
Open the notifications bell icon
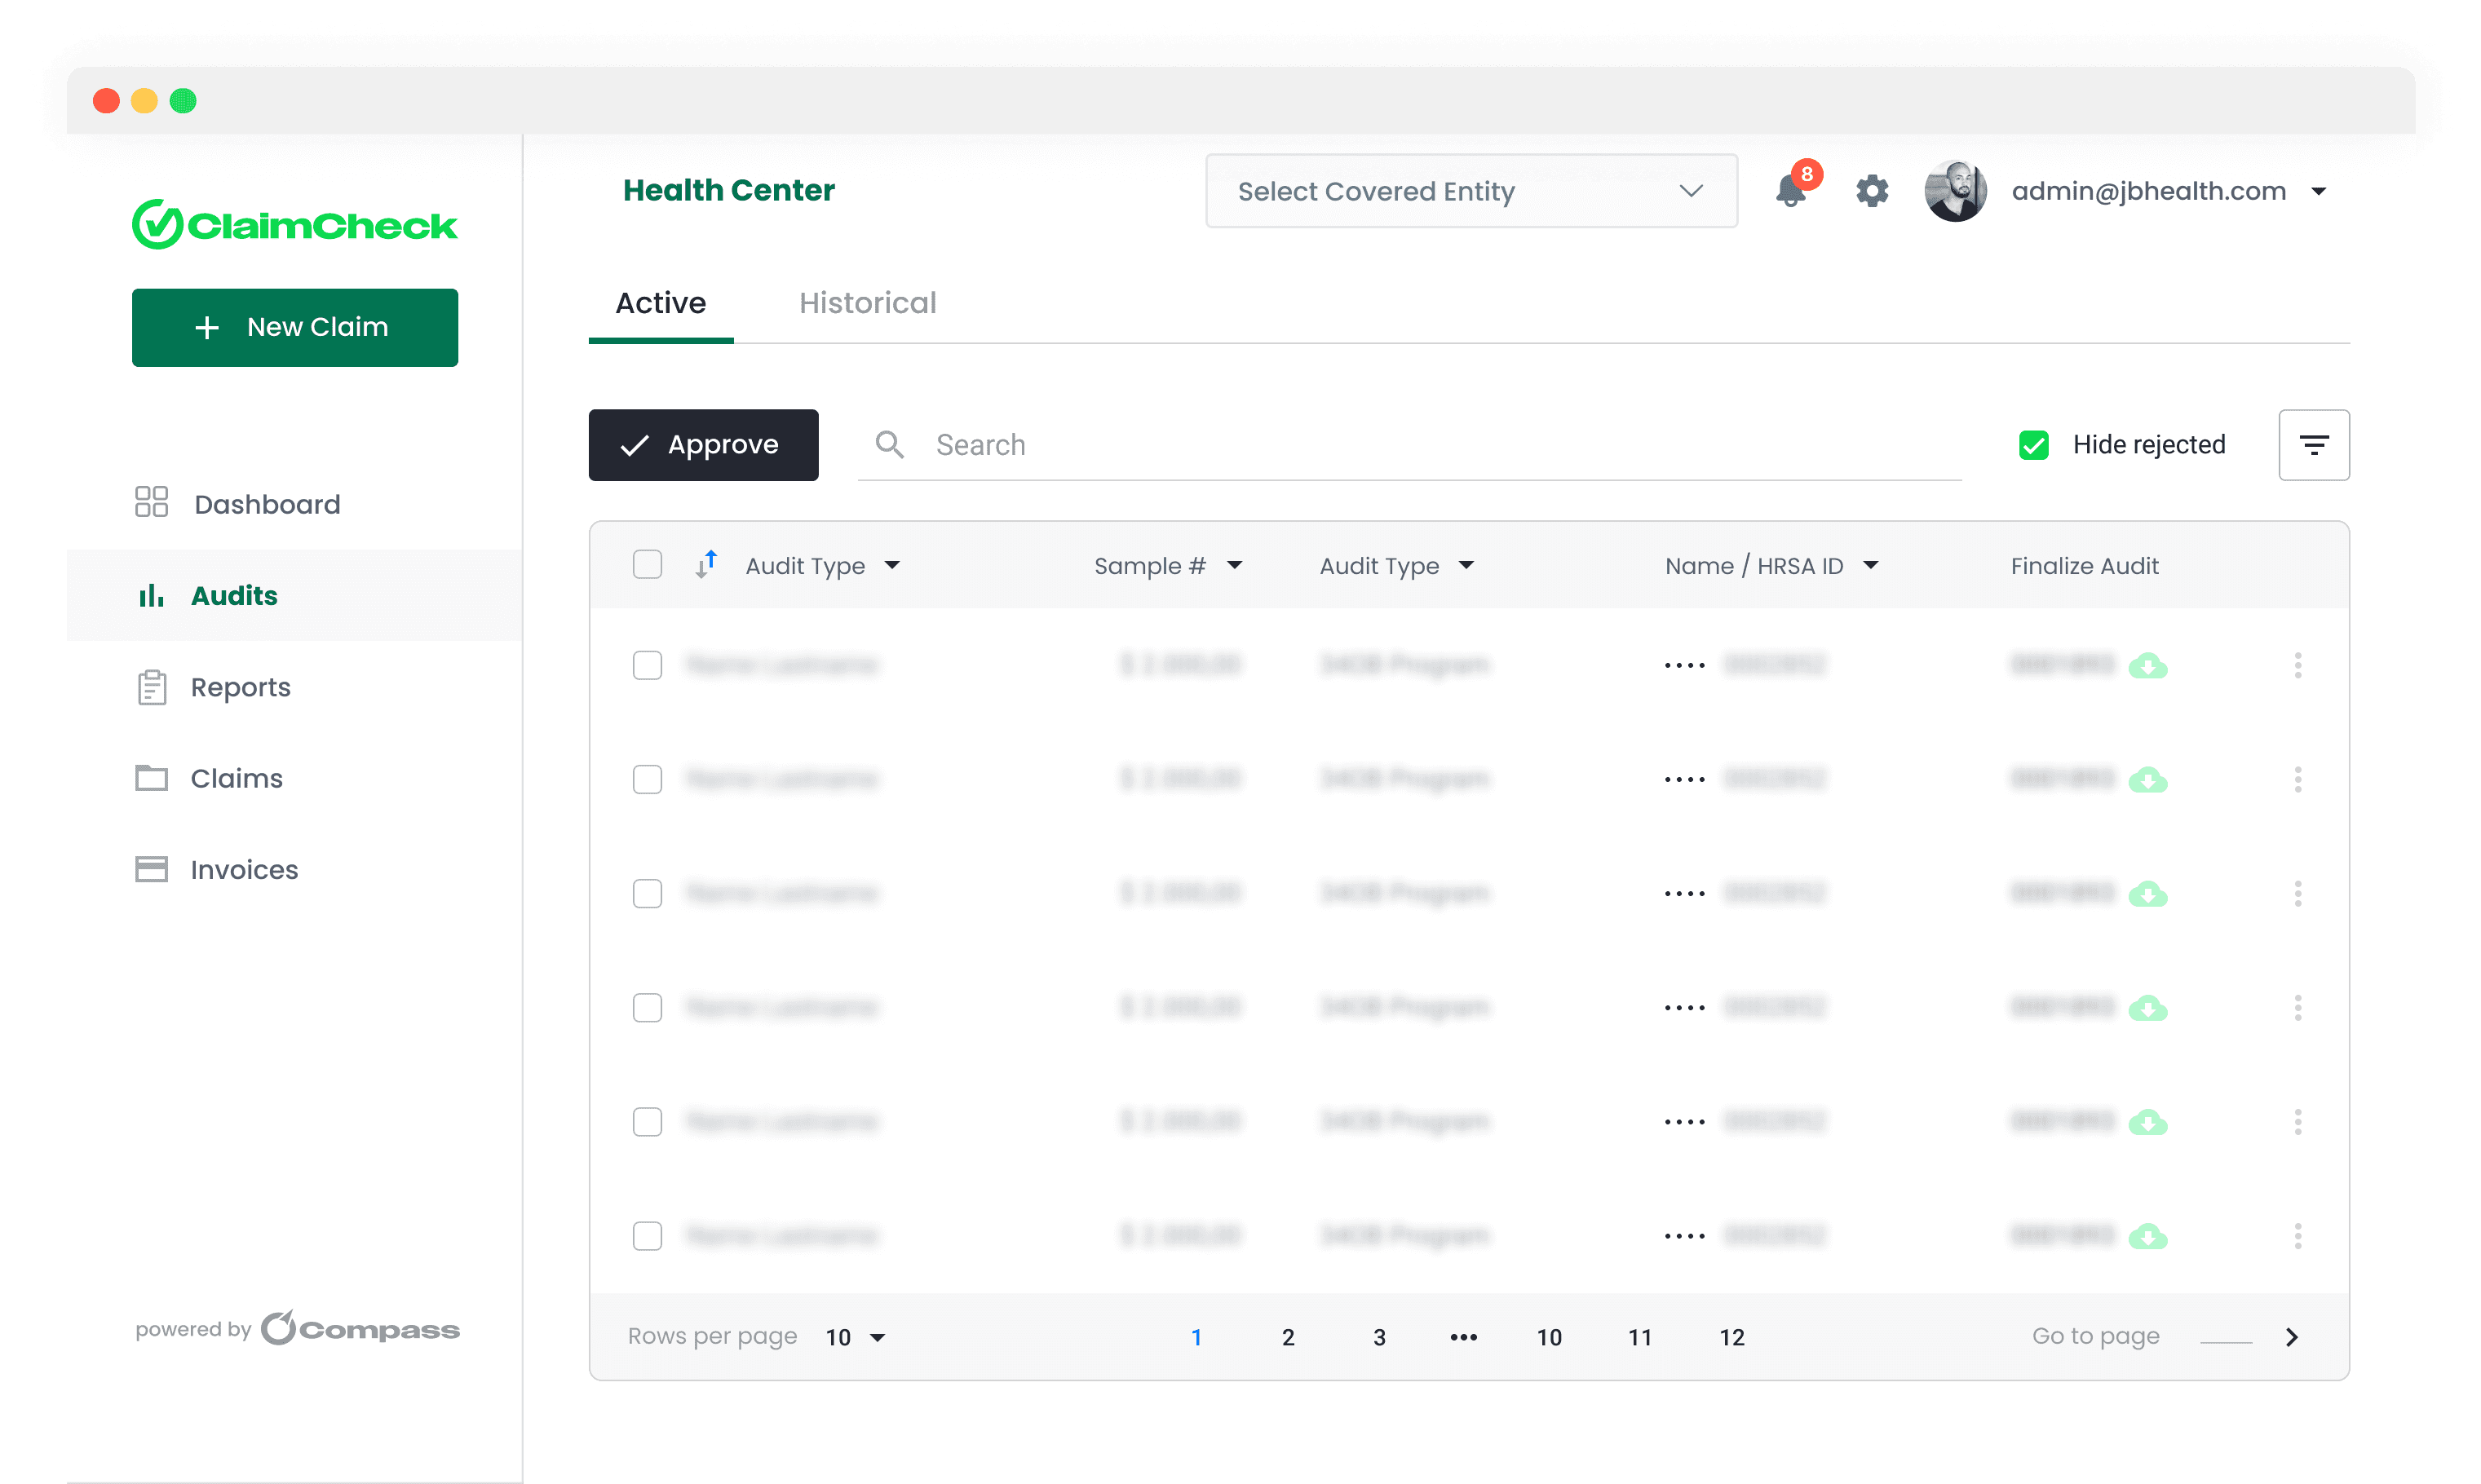(1790, 191)
